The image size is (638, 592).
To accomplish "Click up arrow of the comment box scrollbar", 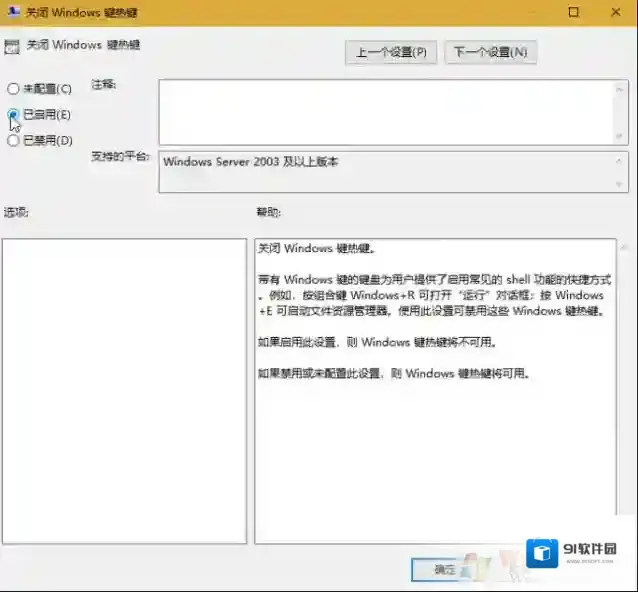I will pyautogui.click(x=620, y=88).
